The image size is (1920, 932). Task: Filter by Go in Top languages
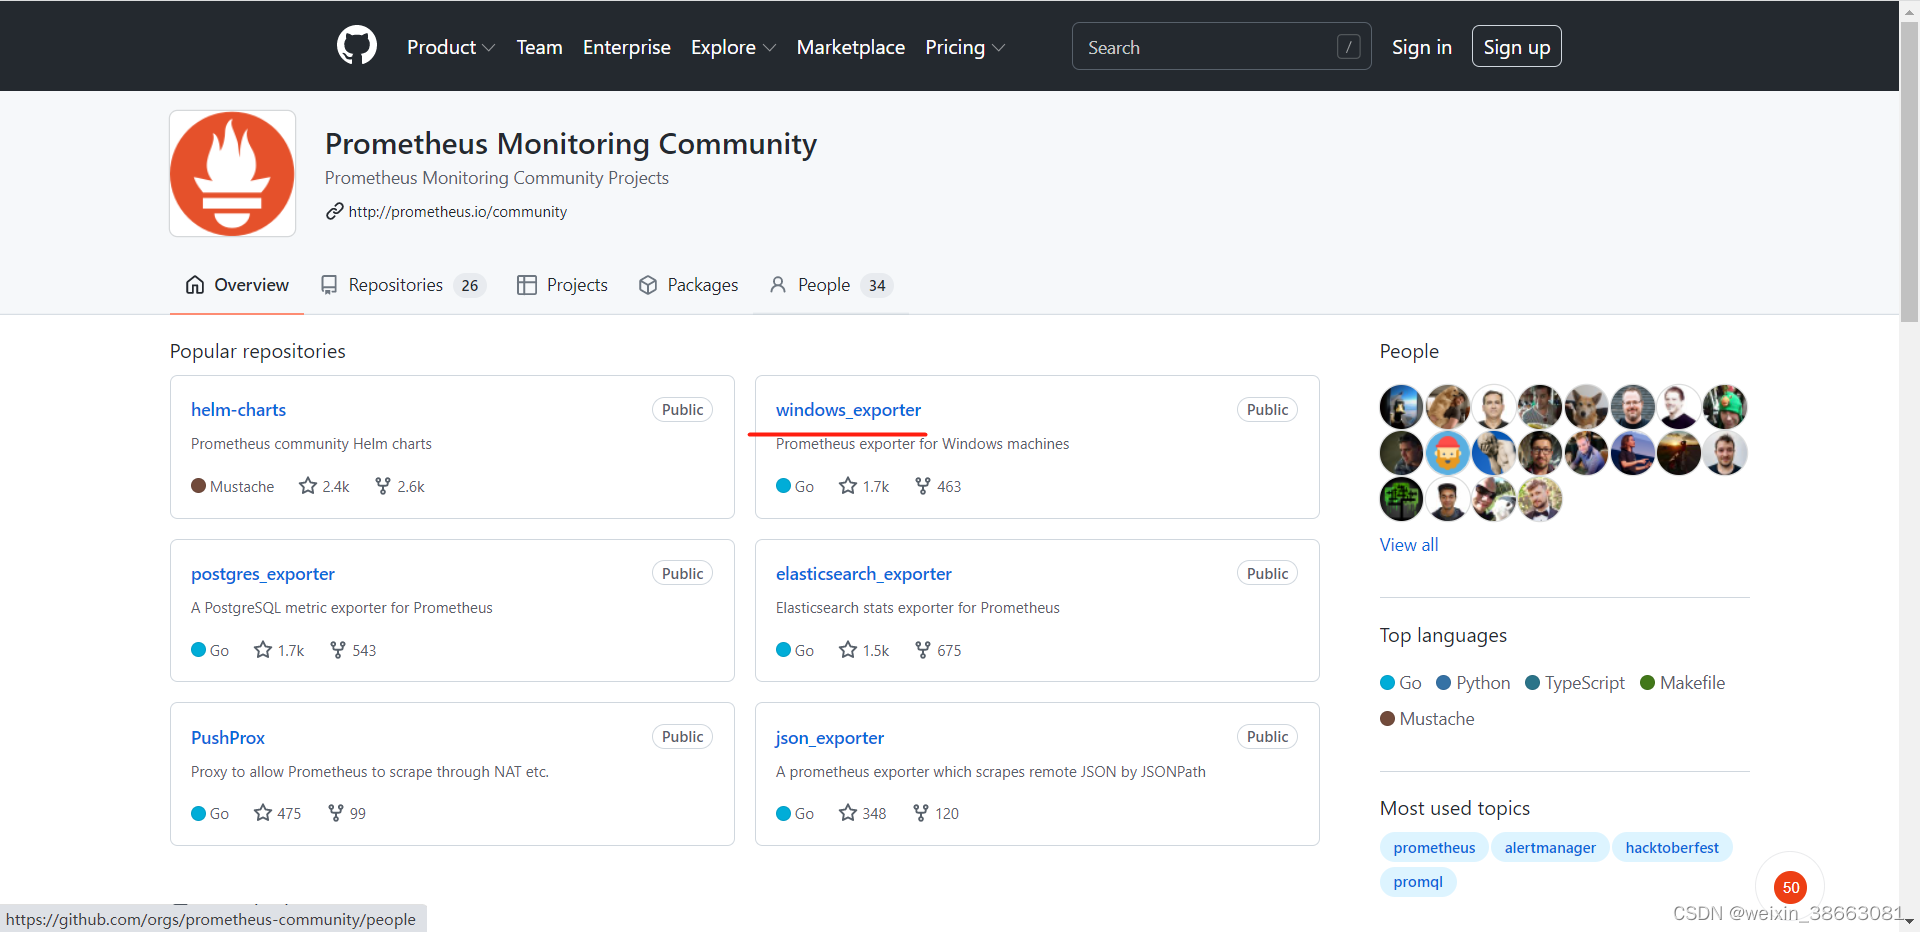(1401, 683)
